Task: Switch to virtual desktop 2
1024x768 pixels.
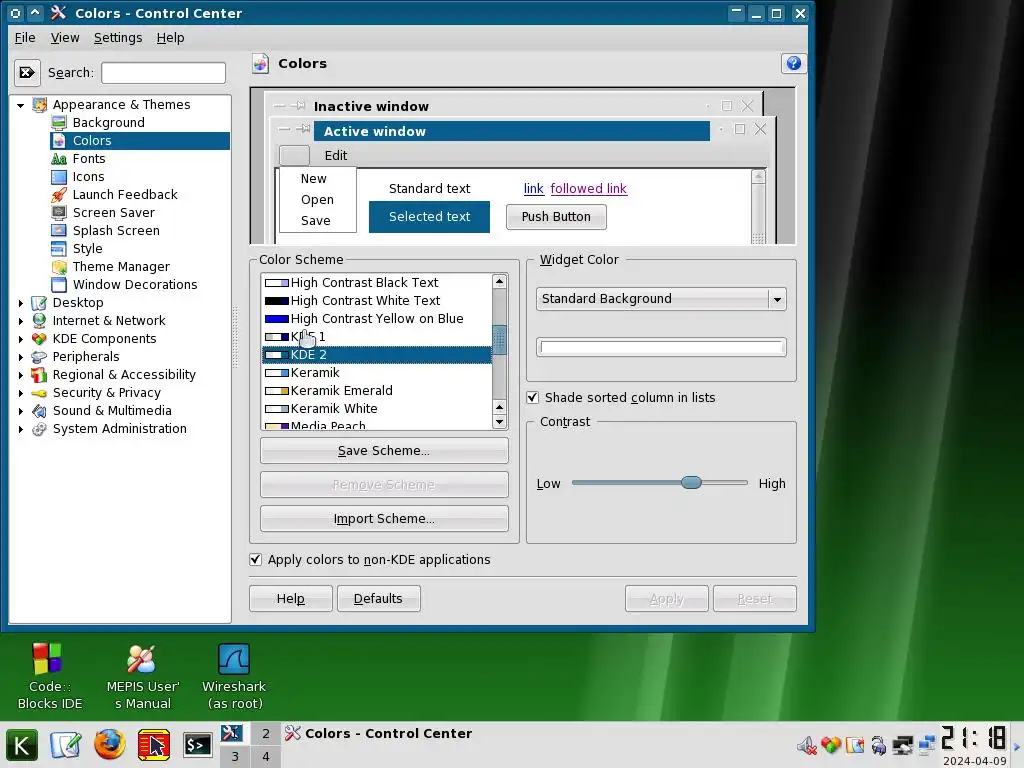Action: click(x=266, y=733)
